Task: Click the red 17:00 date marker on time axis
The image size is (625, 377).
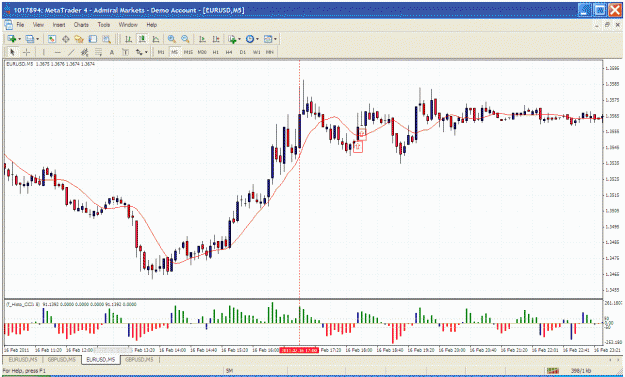Action: 299,350
